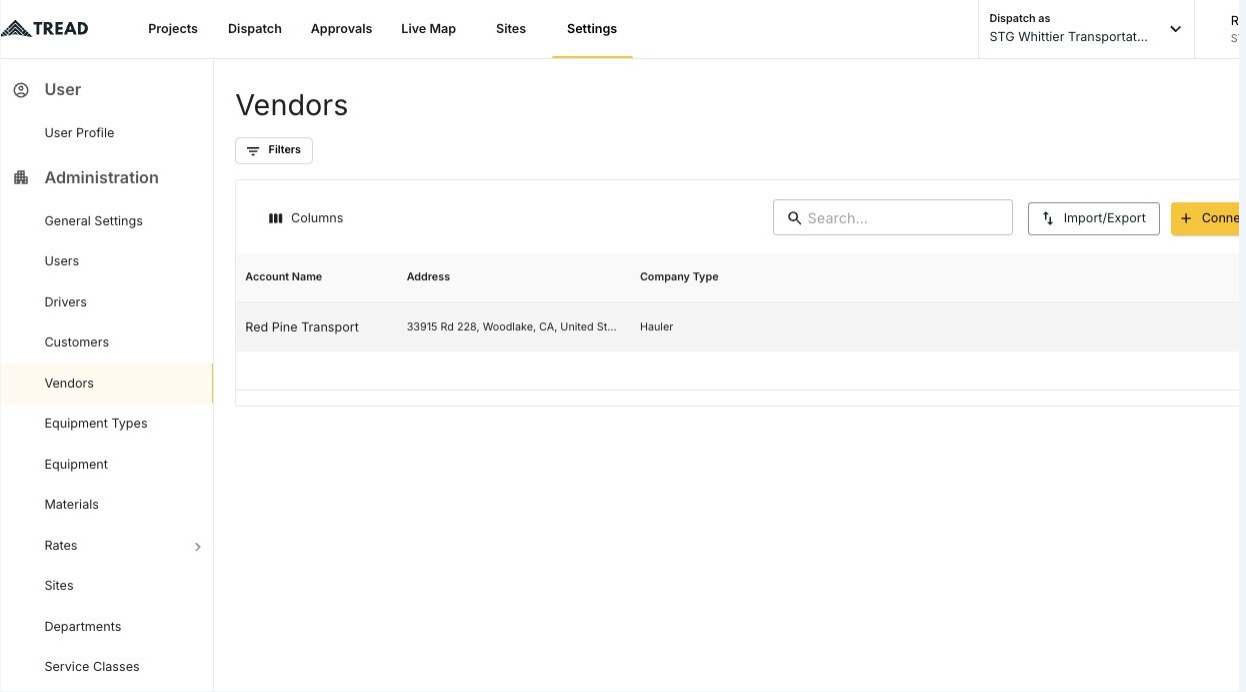Image resolution: width=1246 pixels, height=692 pixels.
Task: Click the Administration section heading
Action: point(101,178)
